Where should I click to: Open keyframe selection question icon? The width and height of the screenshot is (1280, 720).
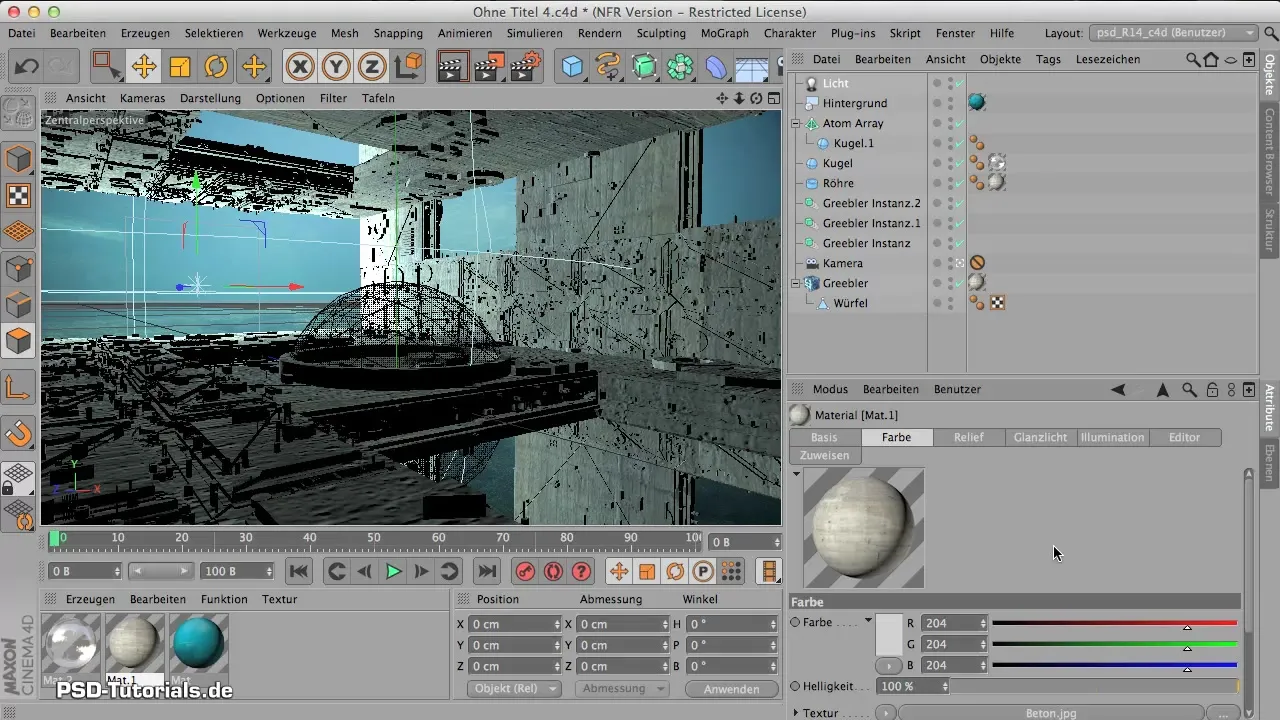coord(581,571)
